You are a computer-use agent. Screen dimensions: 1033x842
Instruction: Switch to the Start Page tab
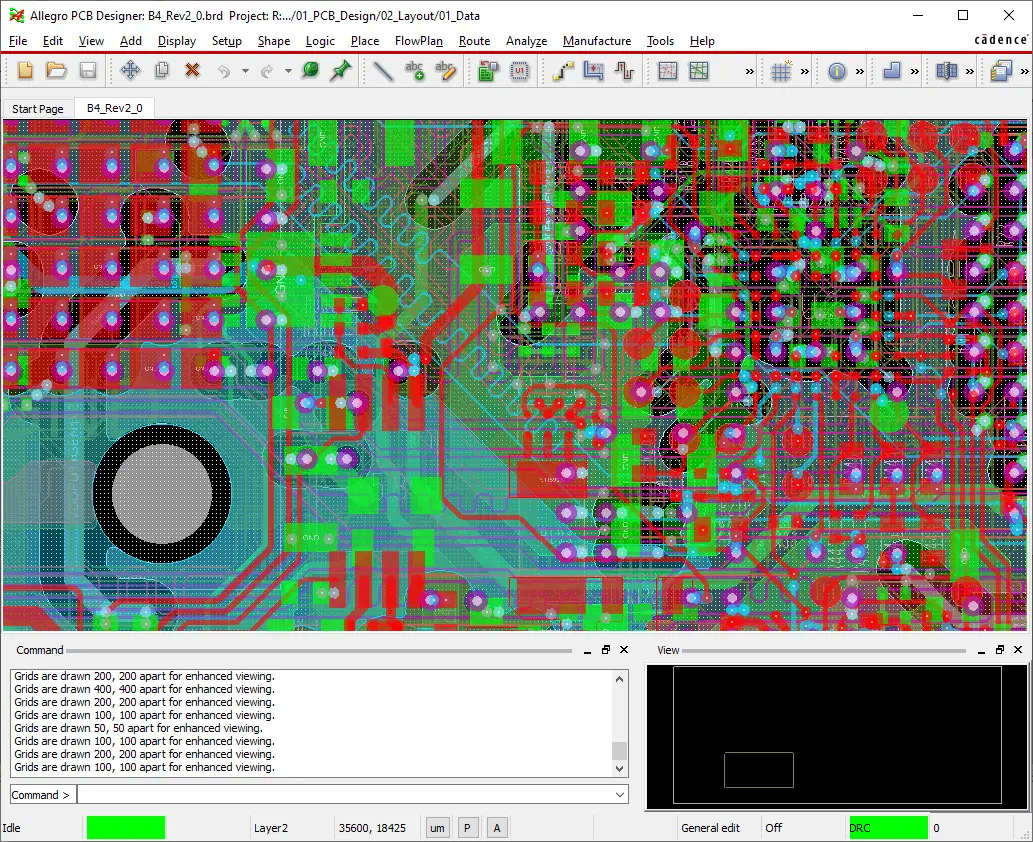click(38, 109)
